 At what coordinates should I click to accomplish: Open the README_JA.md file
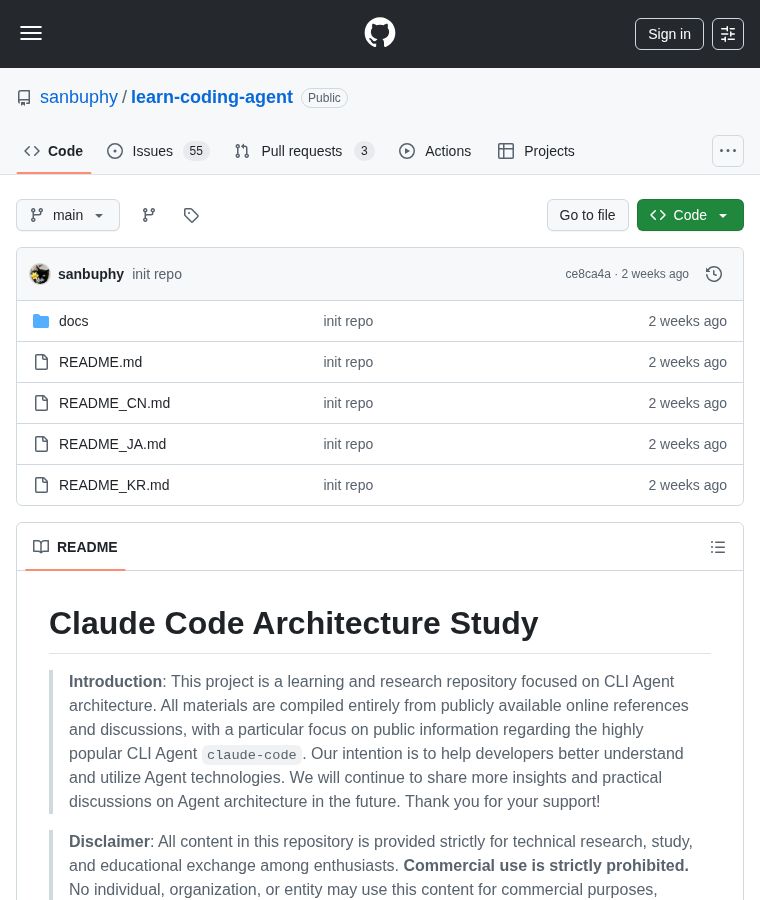[113, 444]
